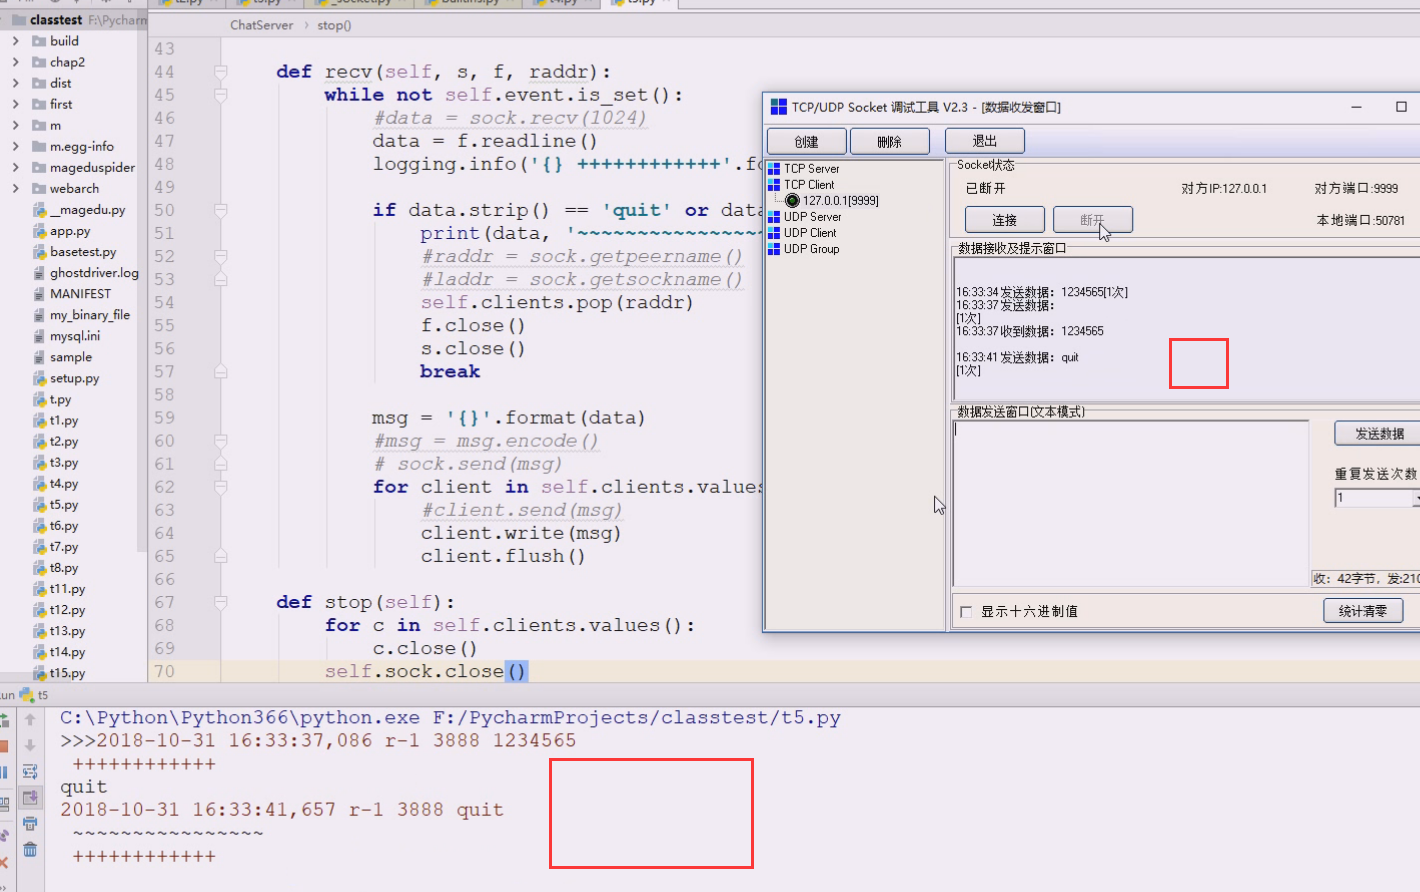Toggle soft-wrap icon in console toolbar
The height and width of the screenshot is (892, 1420).
point(30,771)
